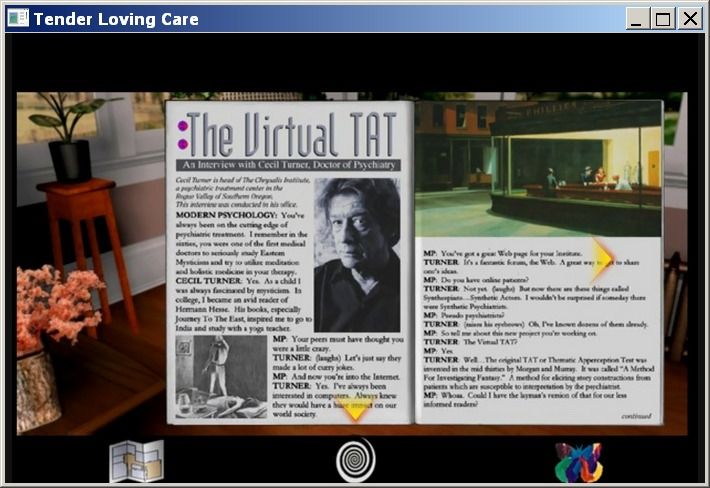
Task: Click the "MODERN PSYCHOLOGY" interview paragraph
Action: coord(240,245)
